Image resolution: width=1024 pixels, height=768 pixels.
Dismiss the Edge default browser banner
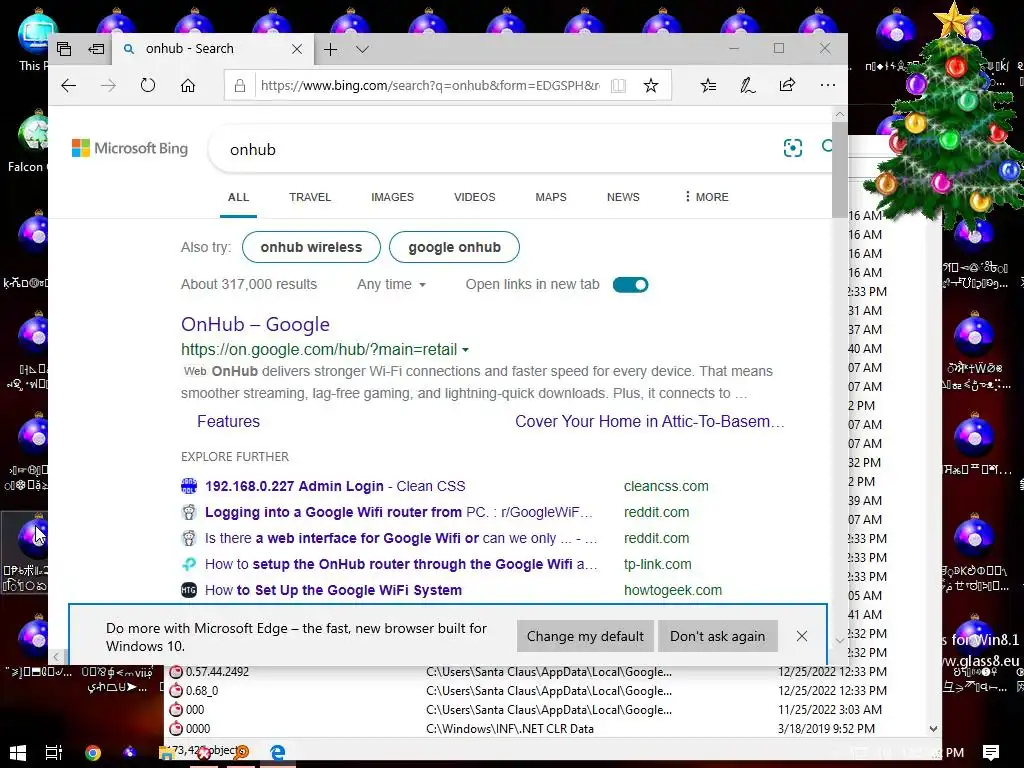coord(802,636)
